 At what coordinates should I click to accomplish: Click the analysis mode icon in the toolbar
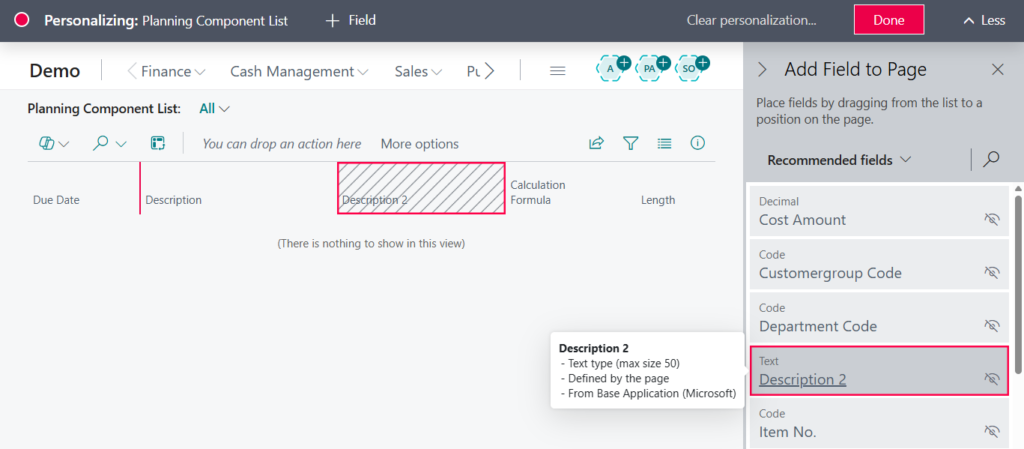point(158,143)
